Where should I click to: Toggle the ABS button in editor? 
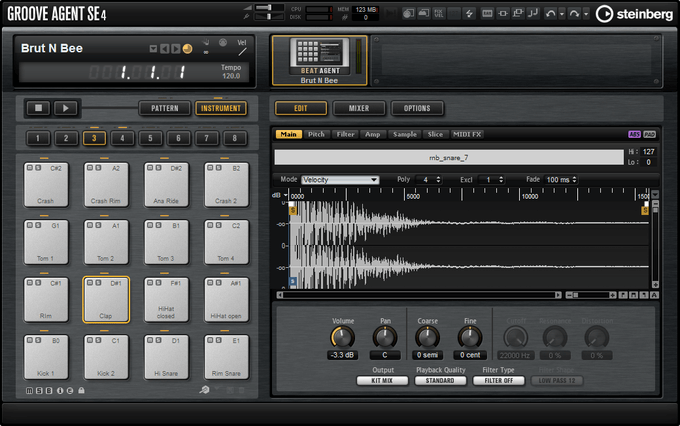tap(634, 134)
